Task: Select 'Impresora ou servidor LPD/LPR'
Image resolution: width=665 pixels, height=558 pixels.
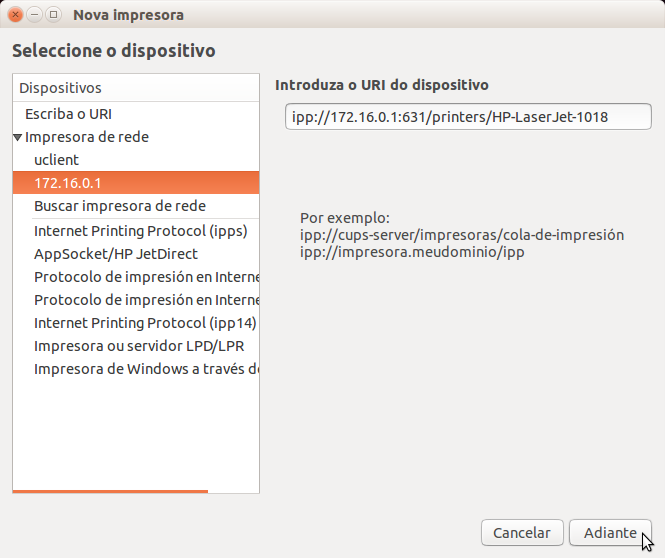Action: pyautogui.click(x=136, y=346)
